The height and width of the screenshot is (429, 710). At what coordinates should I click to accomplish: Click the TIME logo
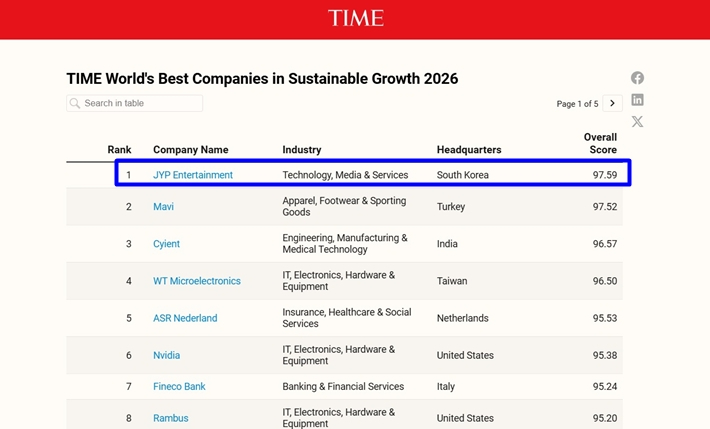(x=355, y=18)
